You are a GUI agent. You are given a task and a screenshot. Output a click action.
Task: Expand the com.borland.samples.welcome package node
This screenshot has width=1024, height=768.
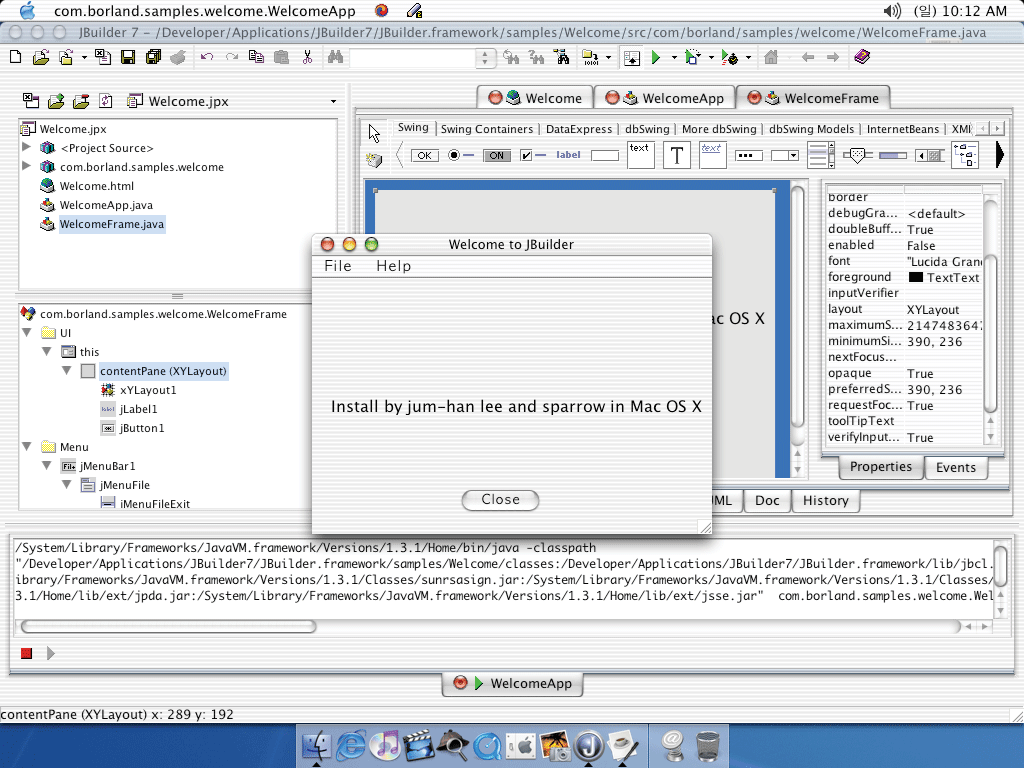[27, 167]
